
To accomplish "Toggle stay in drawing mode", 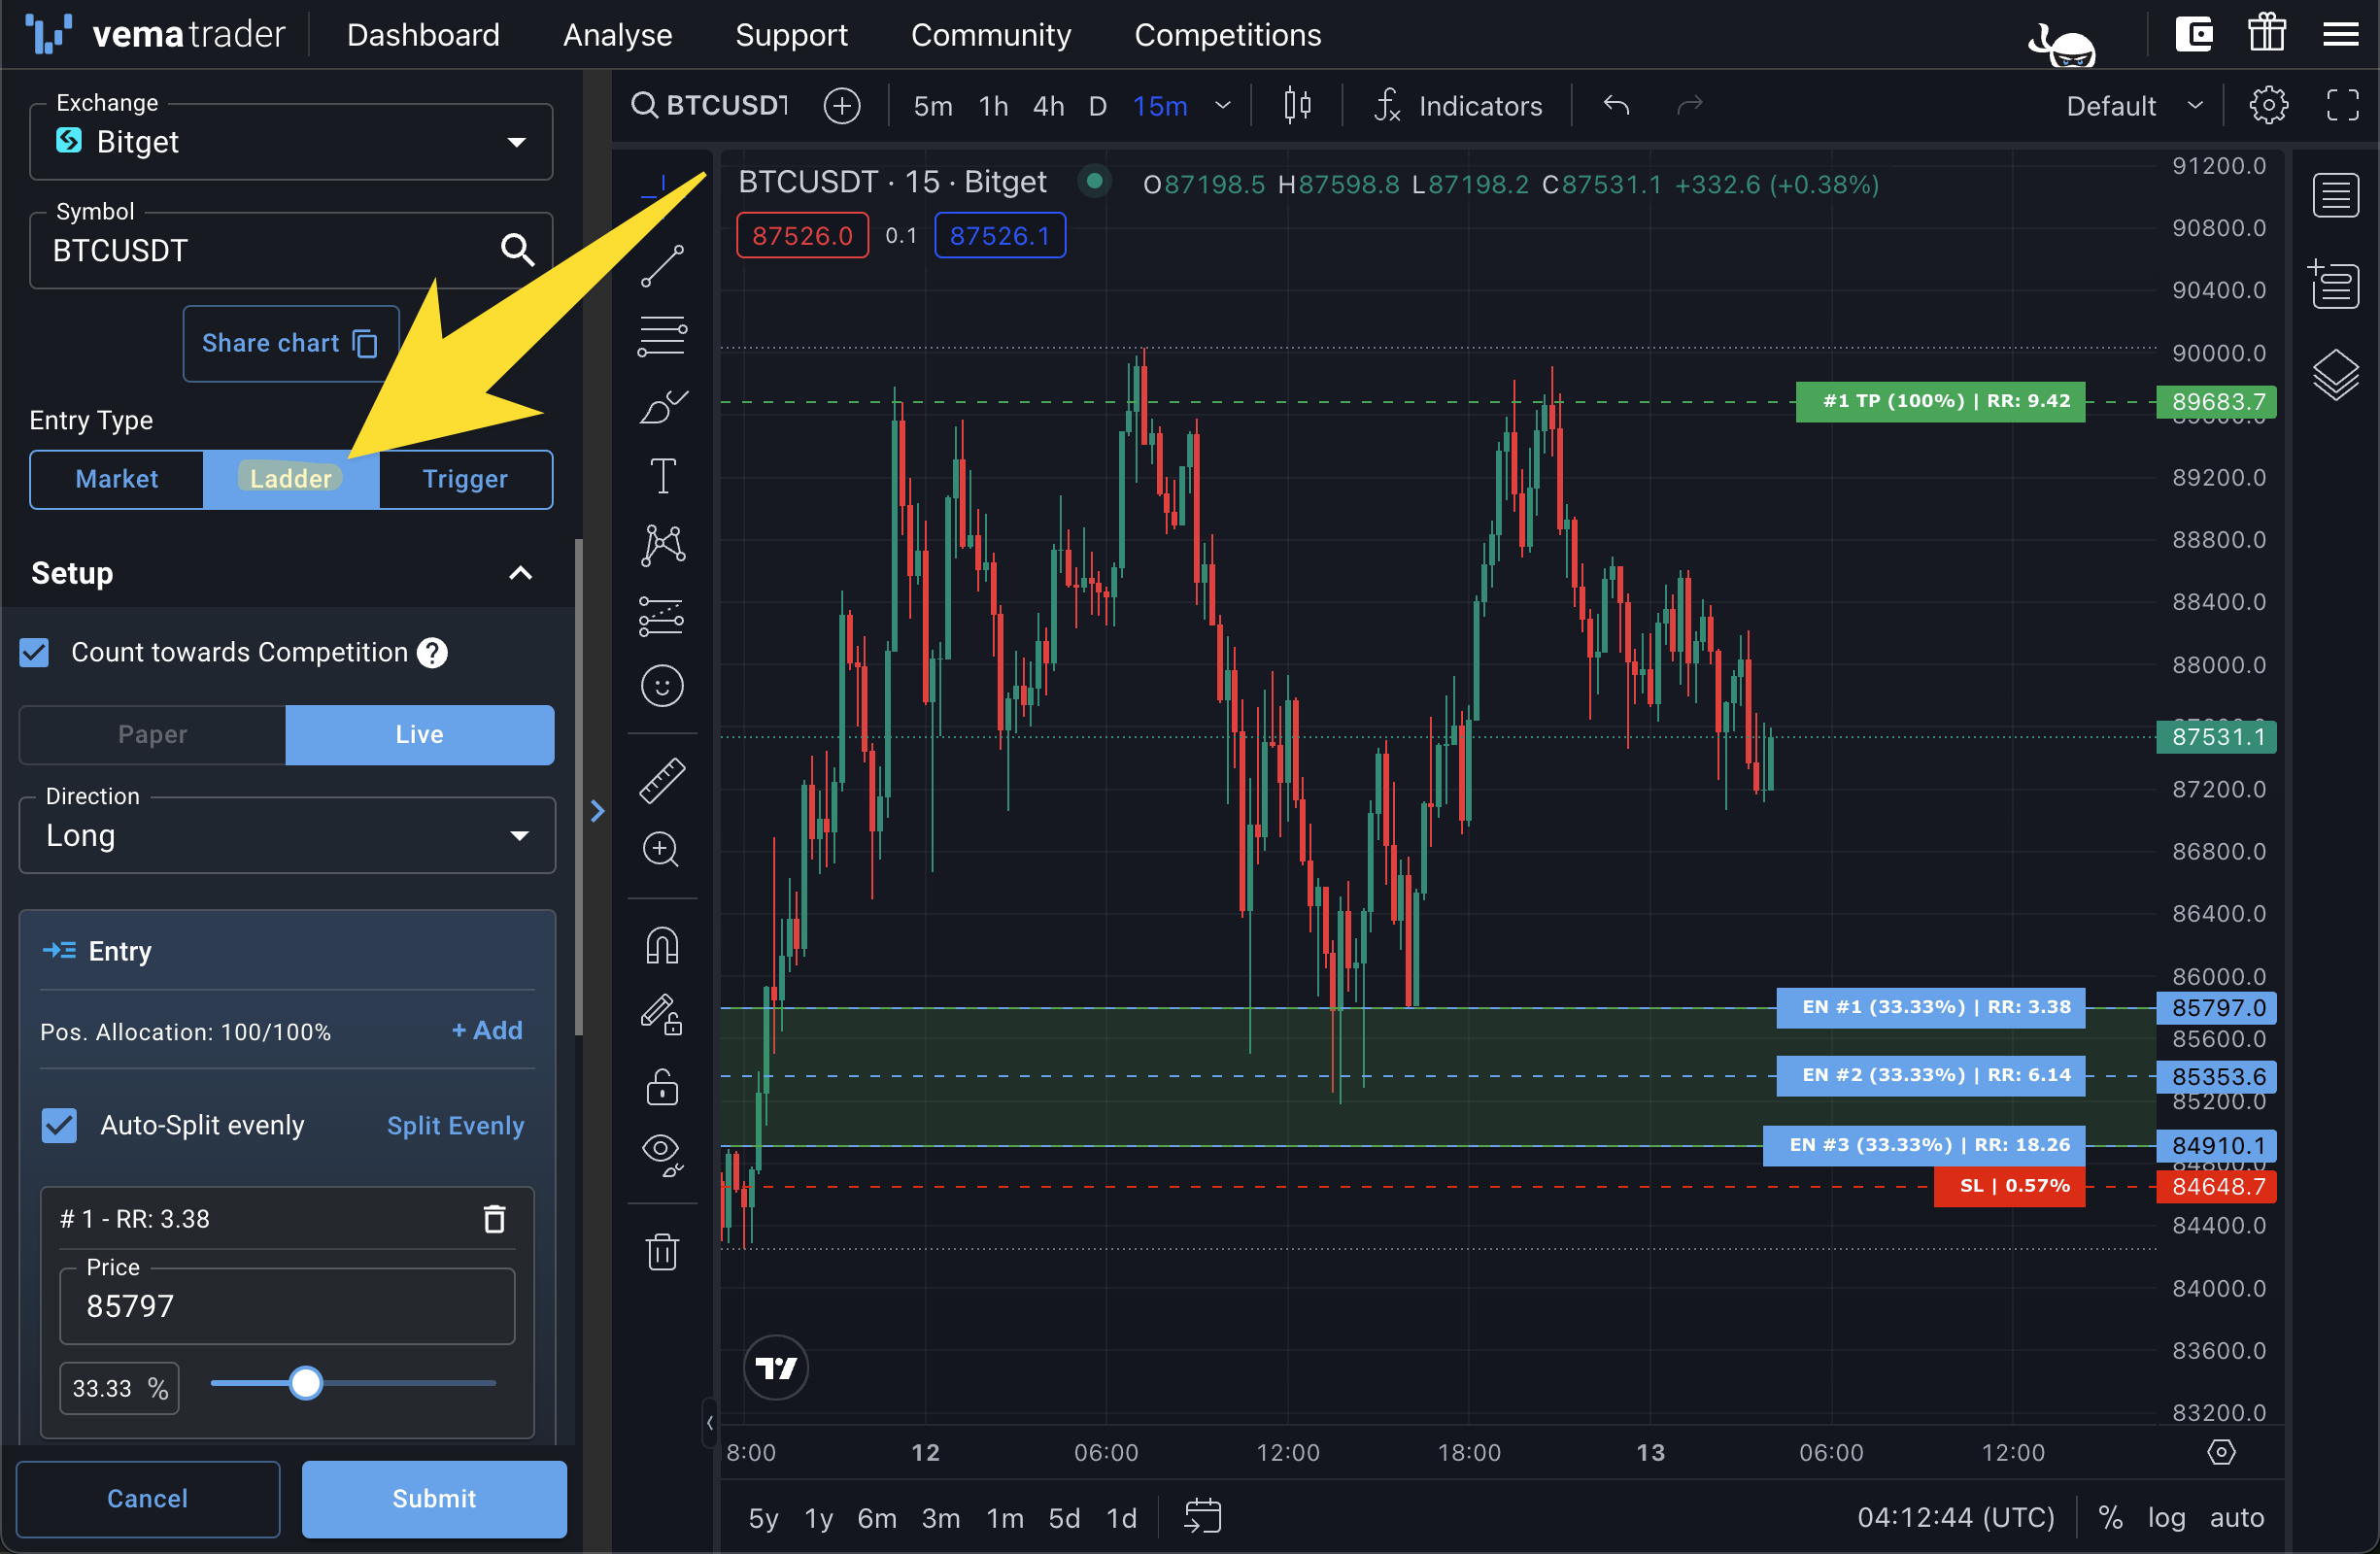I will 662,1015.
